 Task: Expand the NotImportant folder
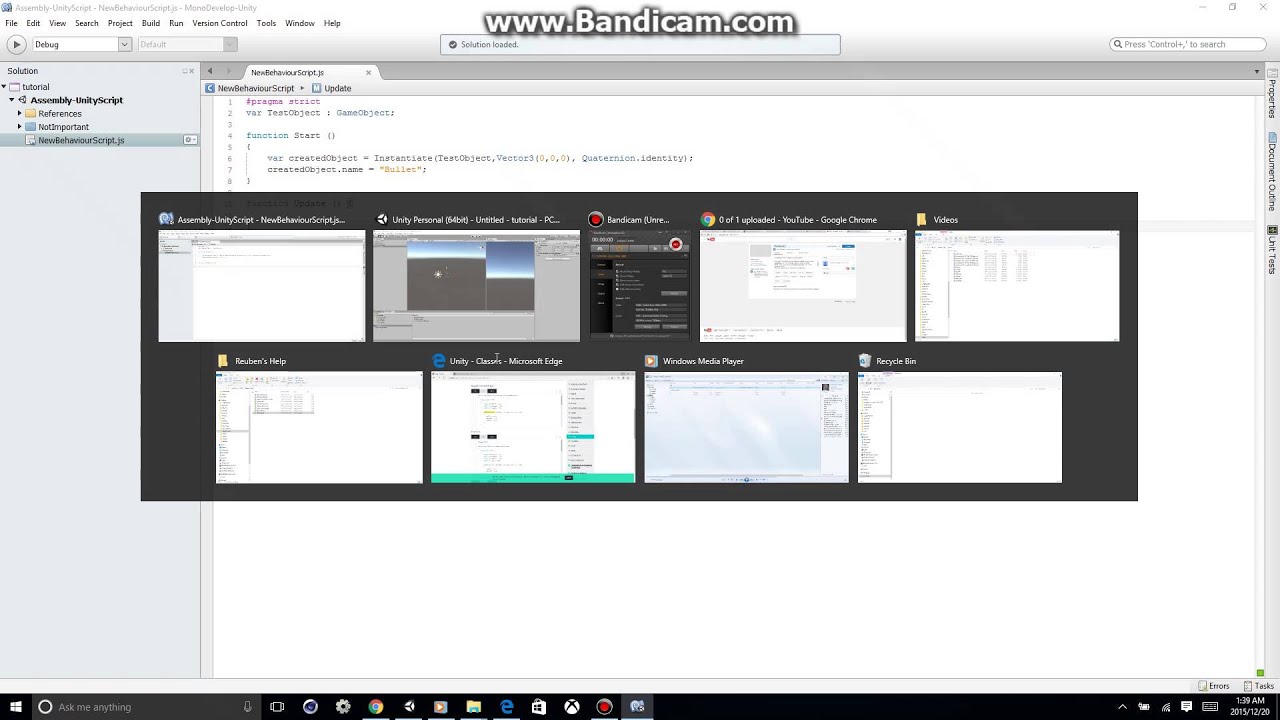coord(19,127)
